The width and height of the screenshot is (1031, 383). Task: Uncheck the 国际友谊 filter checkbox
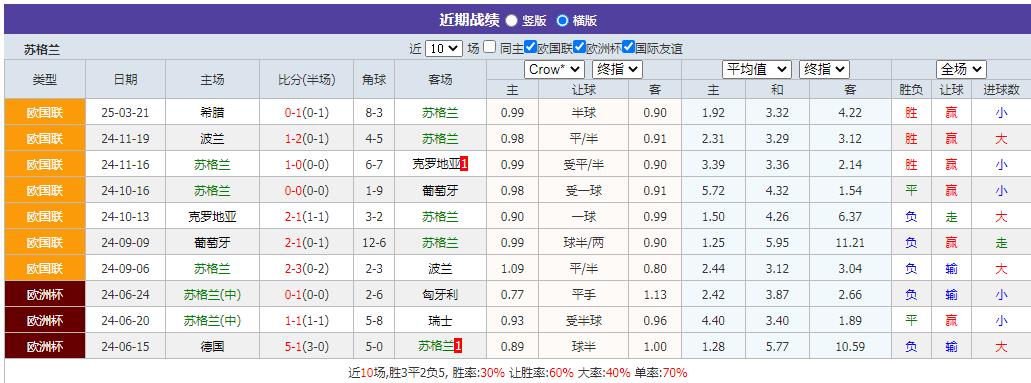(x=629, y=47)
